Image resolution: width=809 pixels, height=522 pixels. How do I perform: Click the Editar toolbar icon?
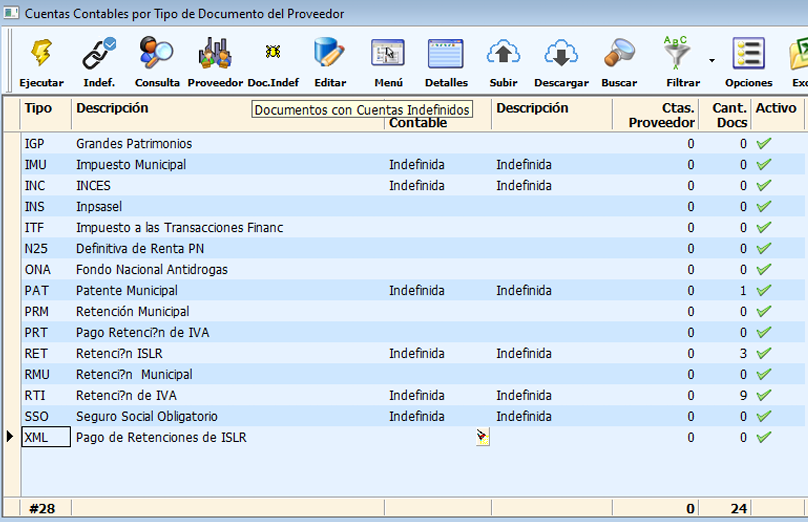pyautogui.click(x=330, y=54)
